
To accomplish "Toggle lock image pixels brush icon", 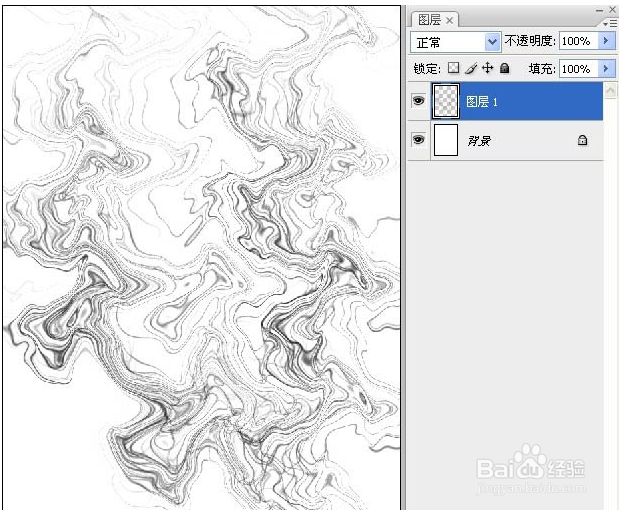I will pyautogui.click(x=471, y=69).
